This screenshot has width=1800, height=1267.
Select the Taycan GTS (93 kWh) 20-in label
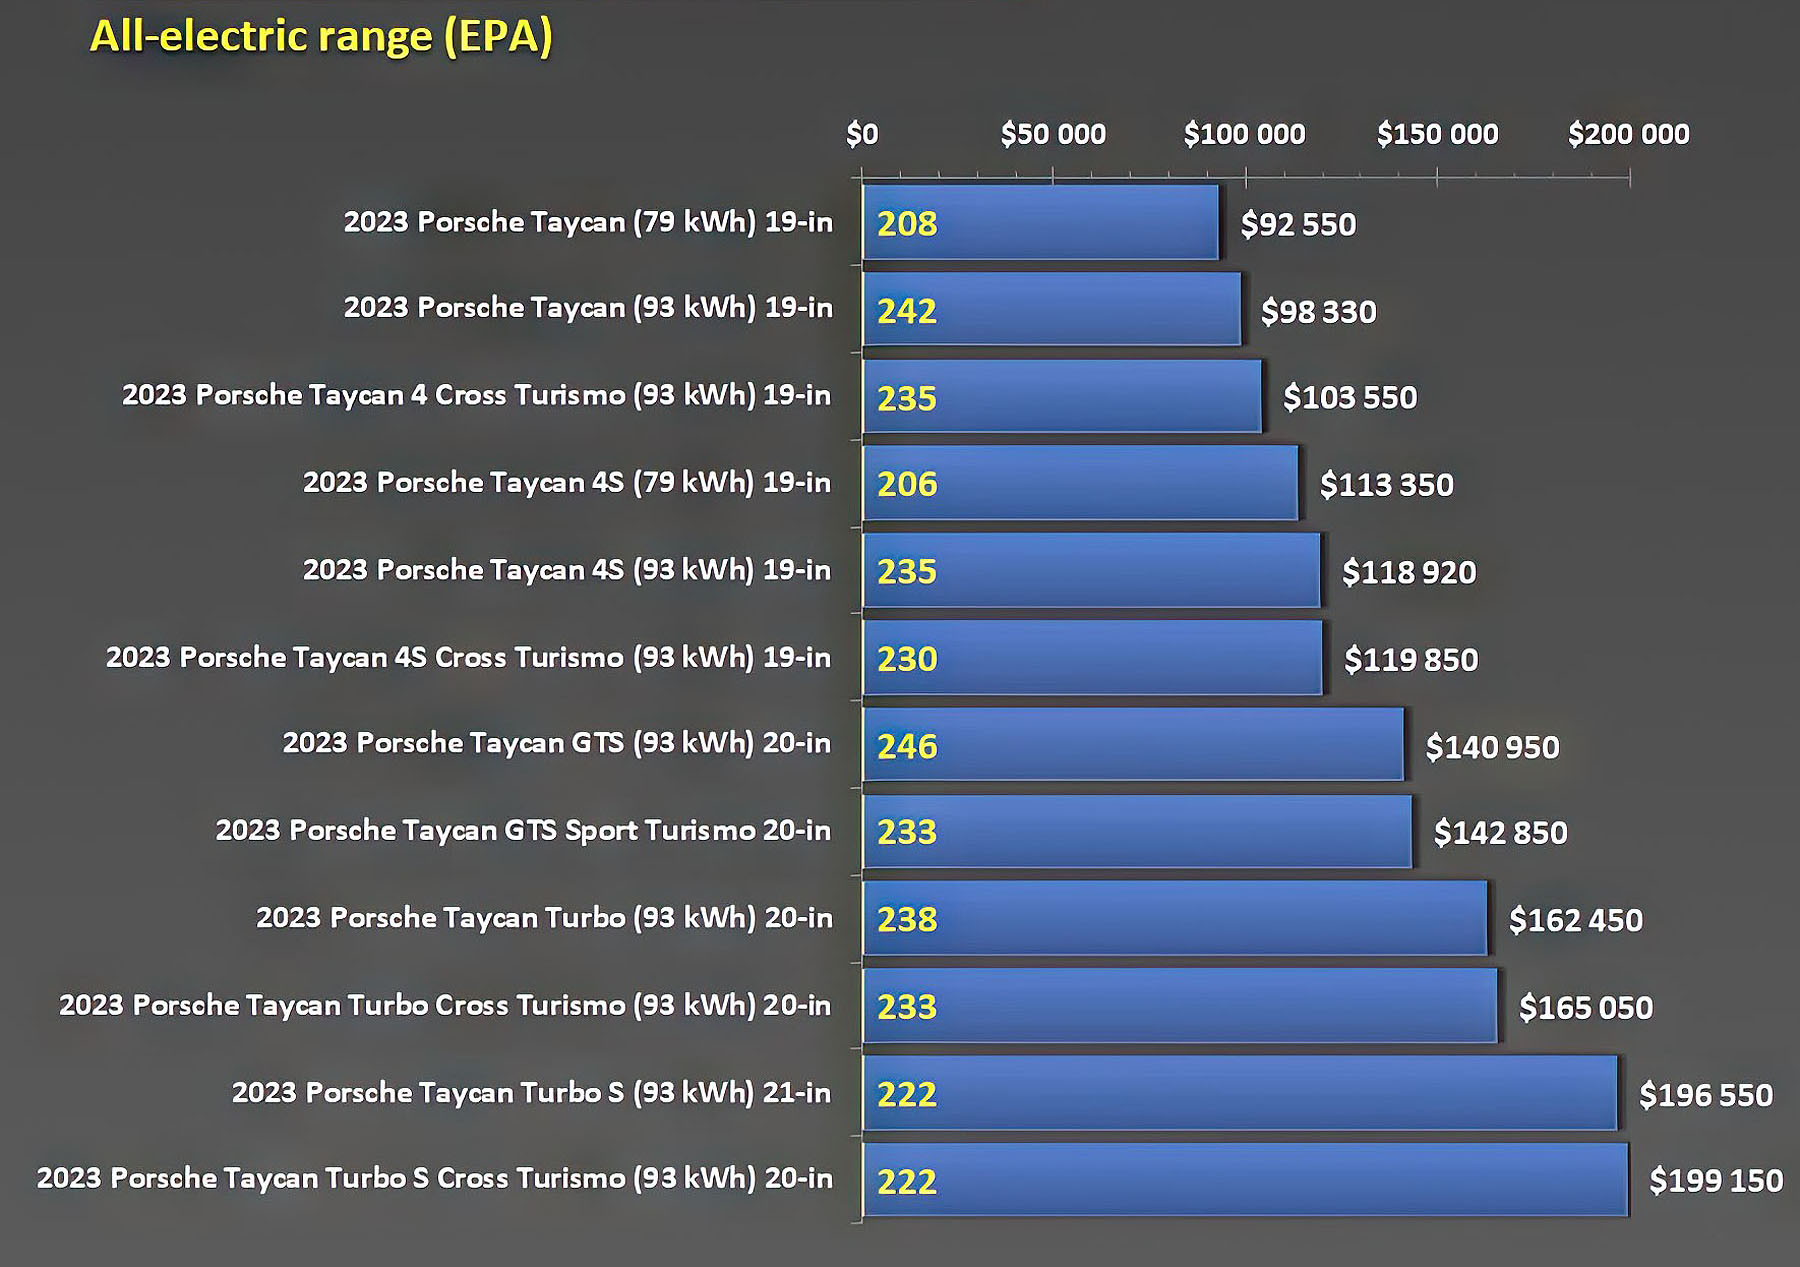coord(556,744)
